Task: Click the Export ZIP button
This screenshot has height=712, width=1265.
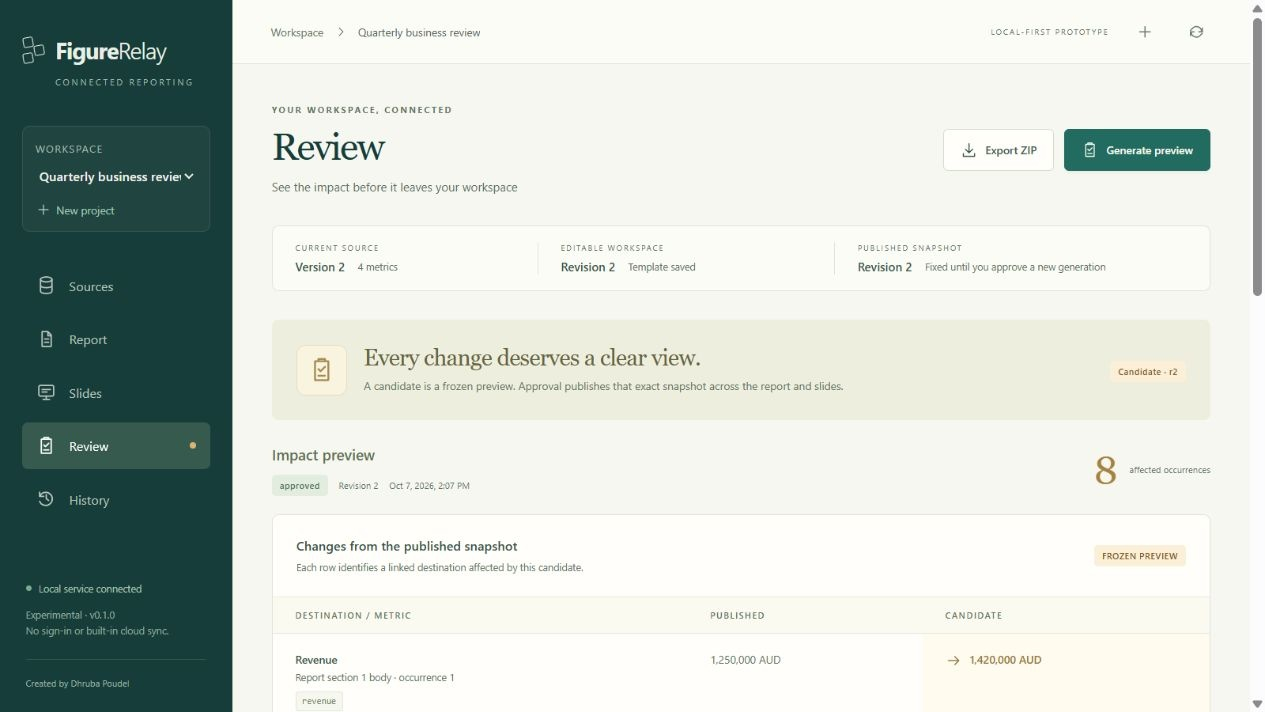Action: pyautogui.click(x=998, y=150)
